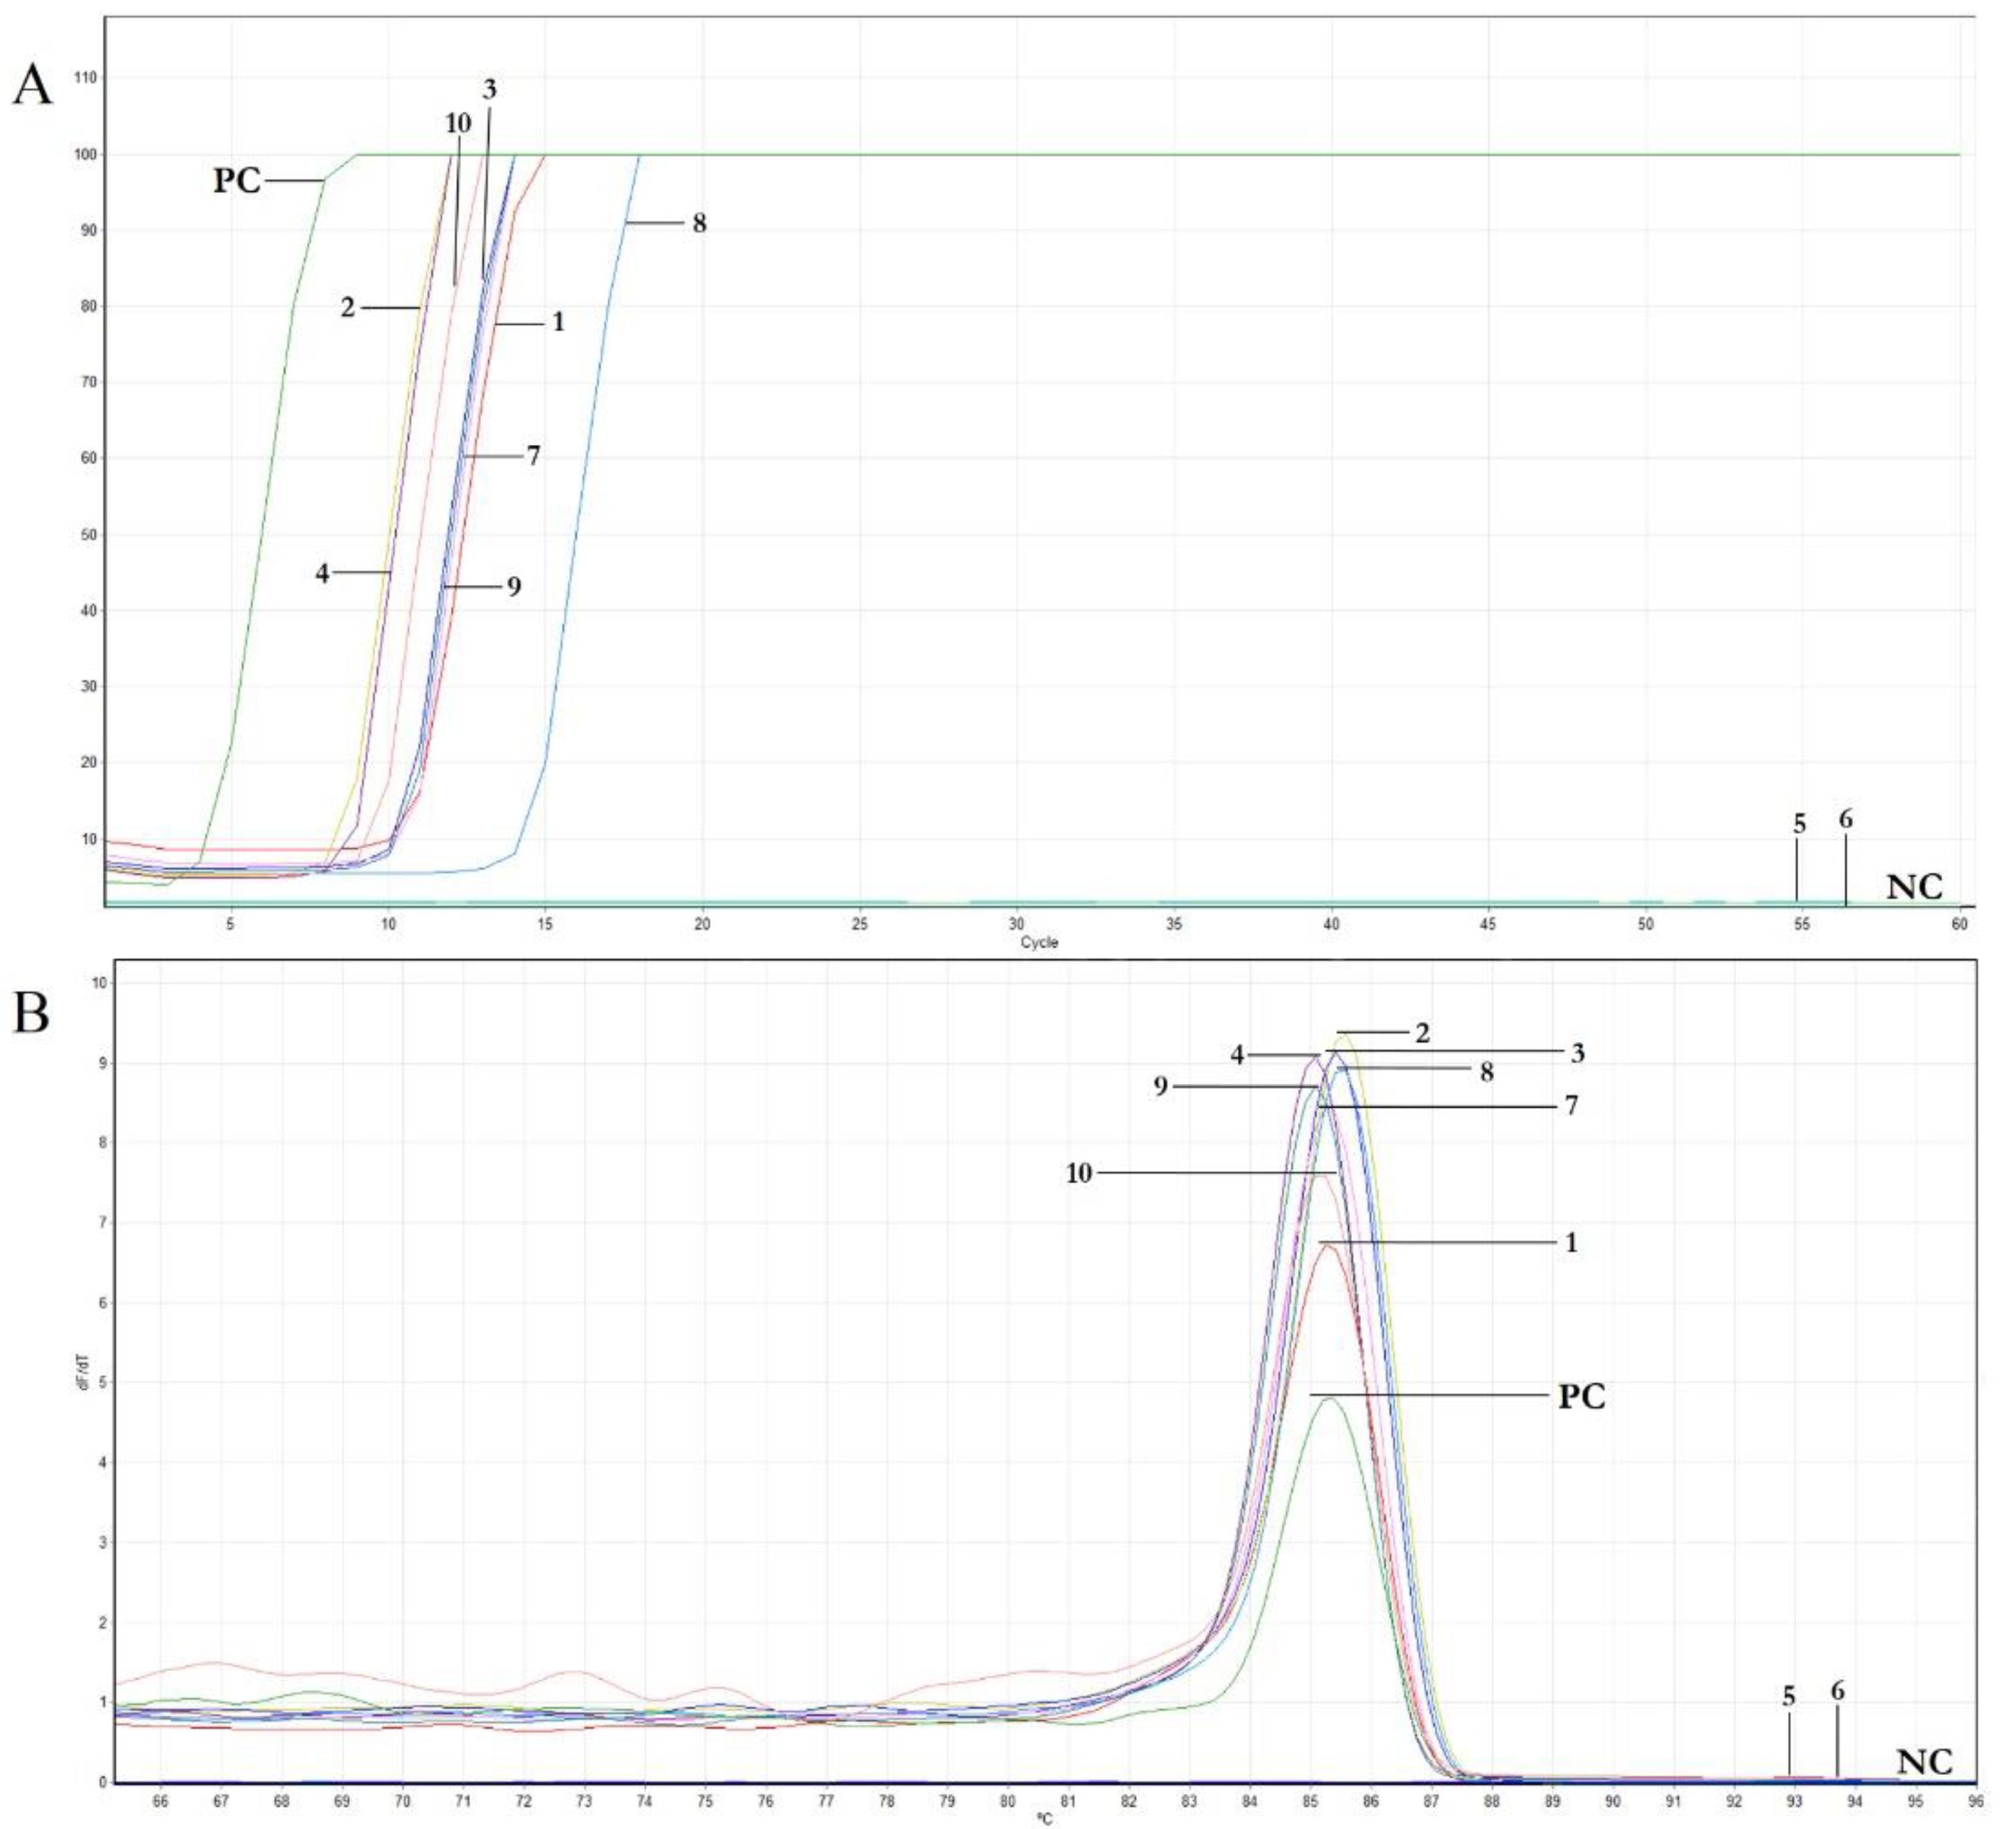Click the NC label in panel A
The width and height of the screenshot is (2016, 1829).
(x=1914, y=886)
